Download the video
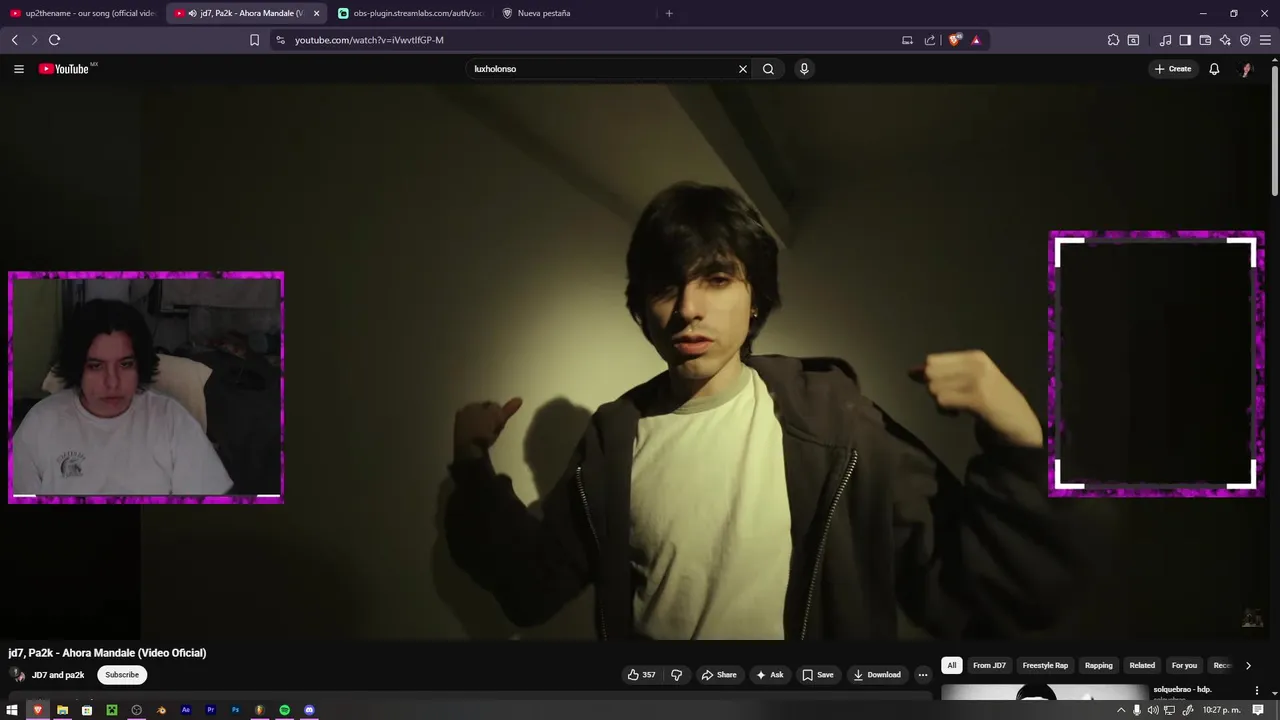 (x=876, y=675)
